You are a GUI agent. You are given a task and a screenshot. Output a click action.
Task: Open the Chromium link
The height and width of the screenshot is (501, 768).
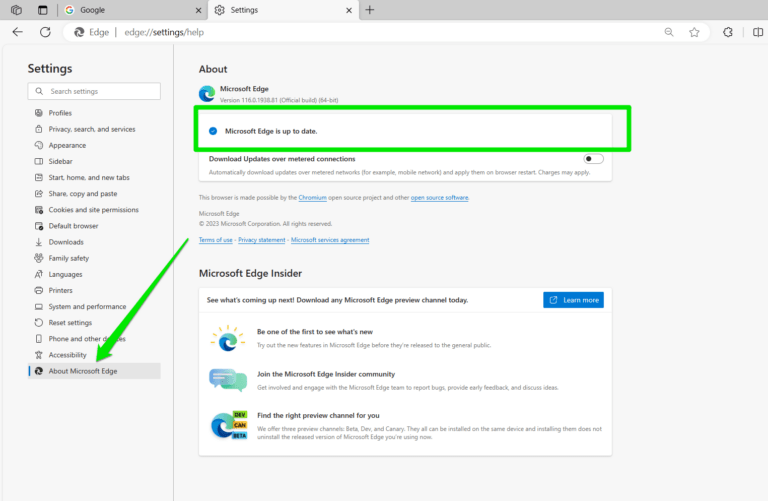coord(312,198)
